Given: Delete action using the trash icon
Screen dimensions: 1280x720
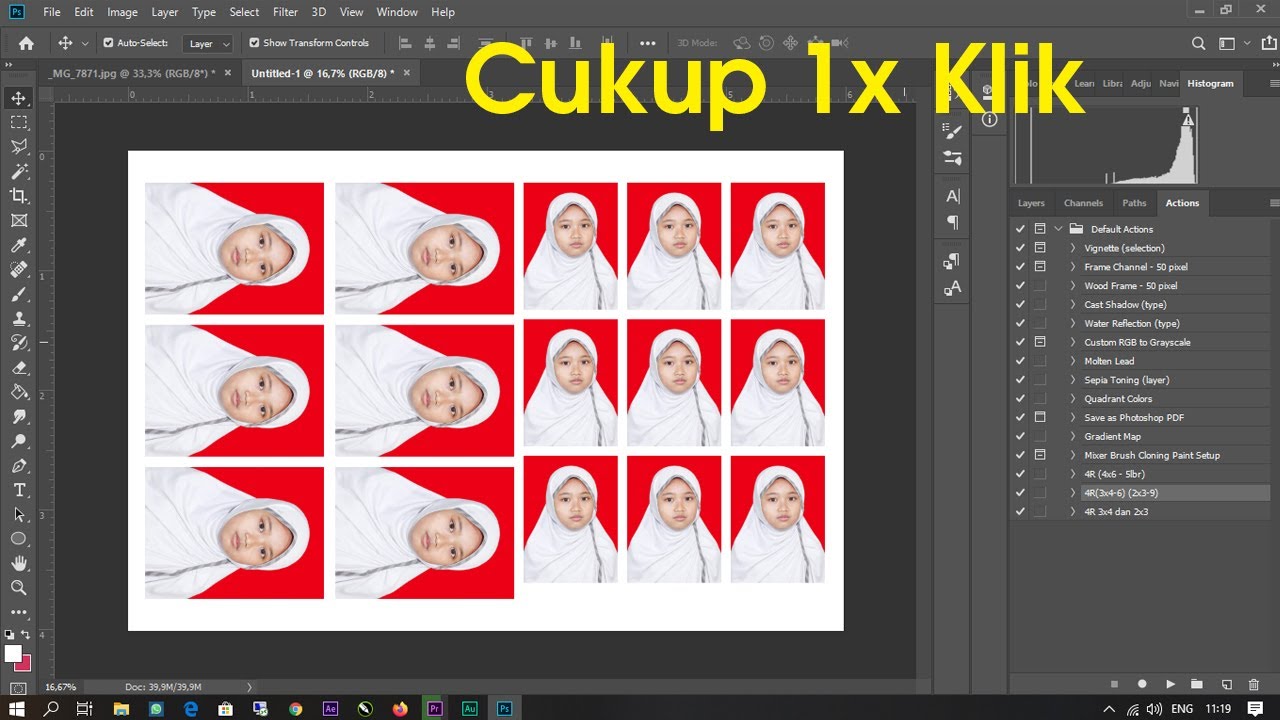Looking at the screenshot, I should [1254, 684].
